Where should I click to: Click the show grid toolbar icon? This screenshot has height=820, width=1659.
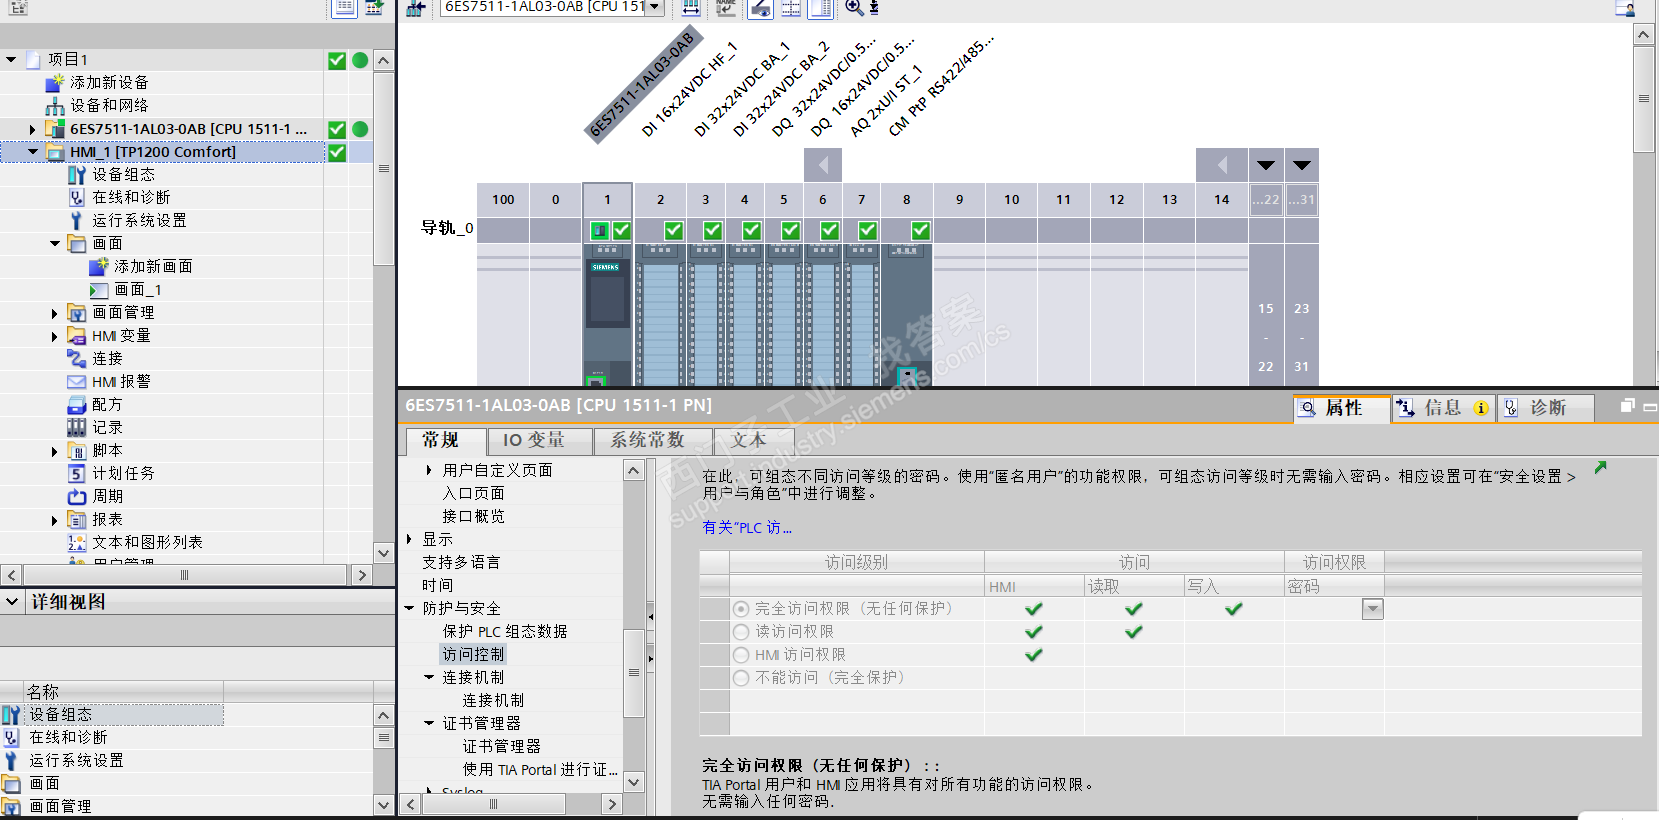[x=791, y=8]
